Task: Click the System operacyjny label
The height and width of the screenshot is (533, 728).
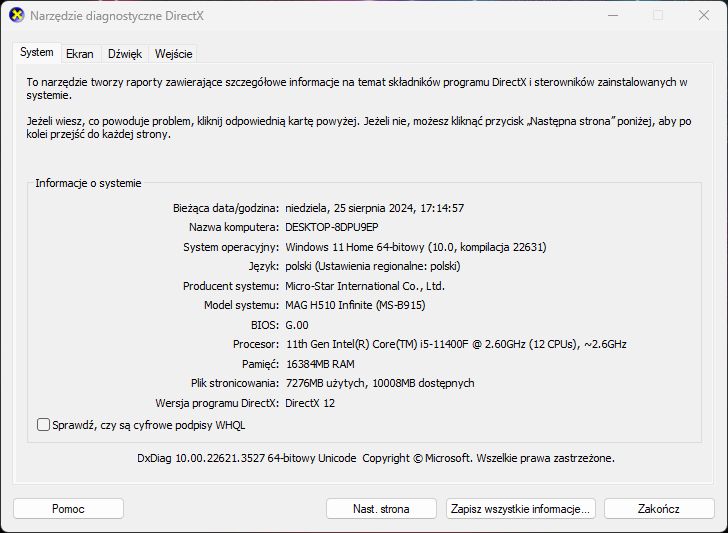Action: tap(231, 247)
